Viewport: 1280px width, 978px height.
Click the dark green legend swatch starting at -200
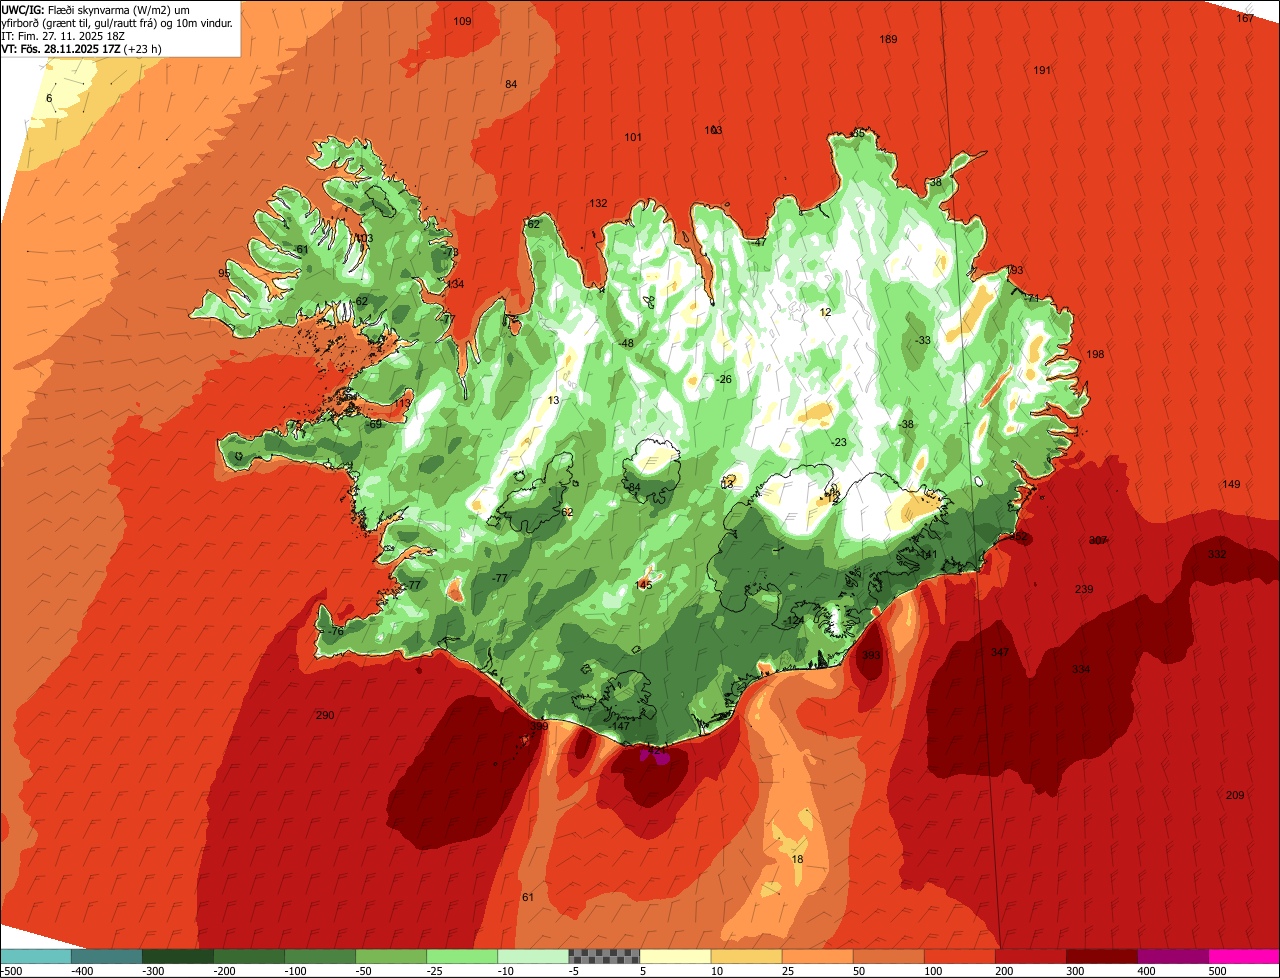click(249, 956)
